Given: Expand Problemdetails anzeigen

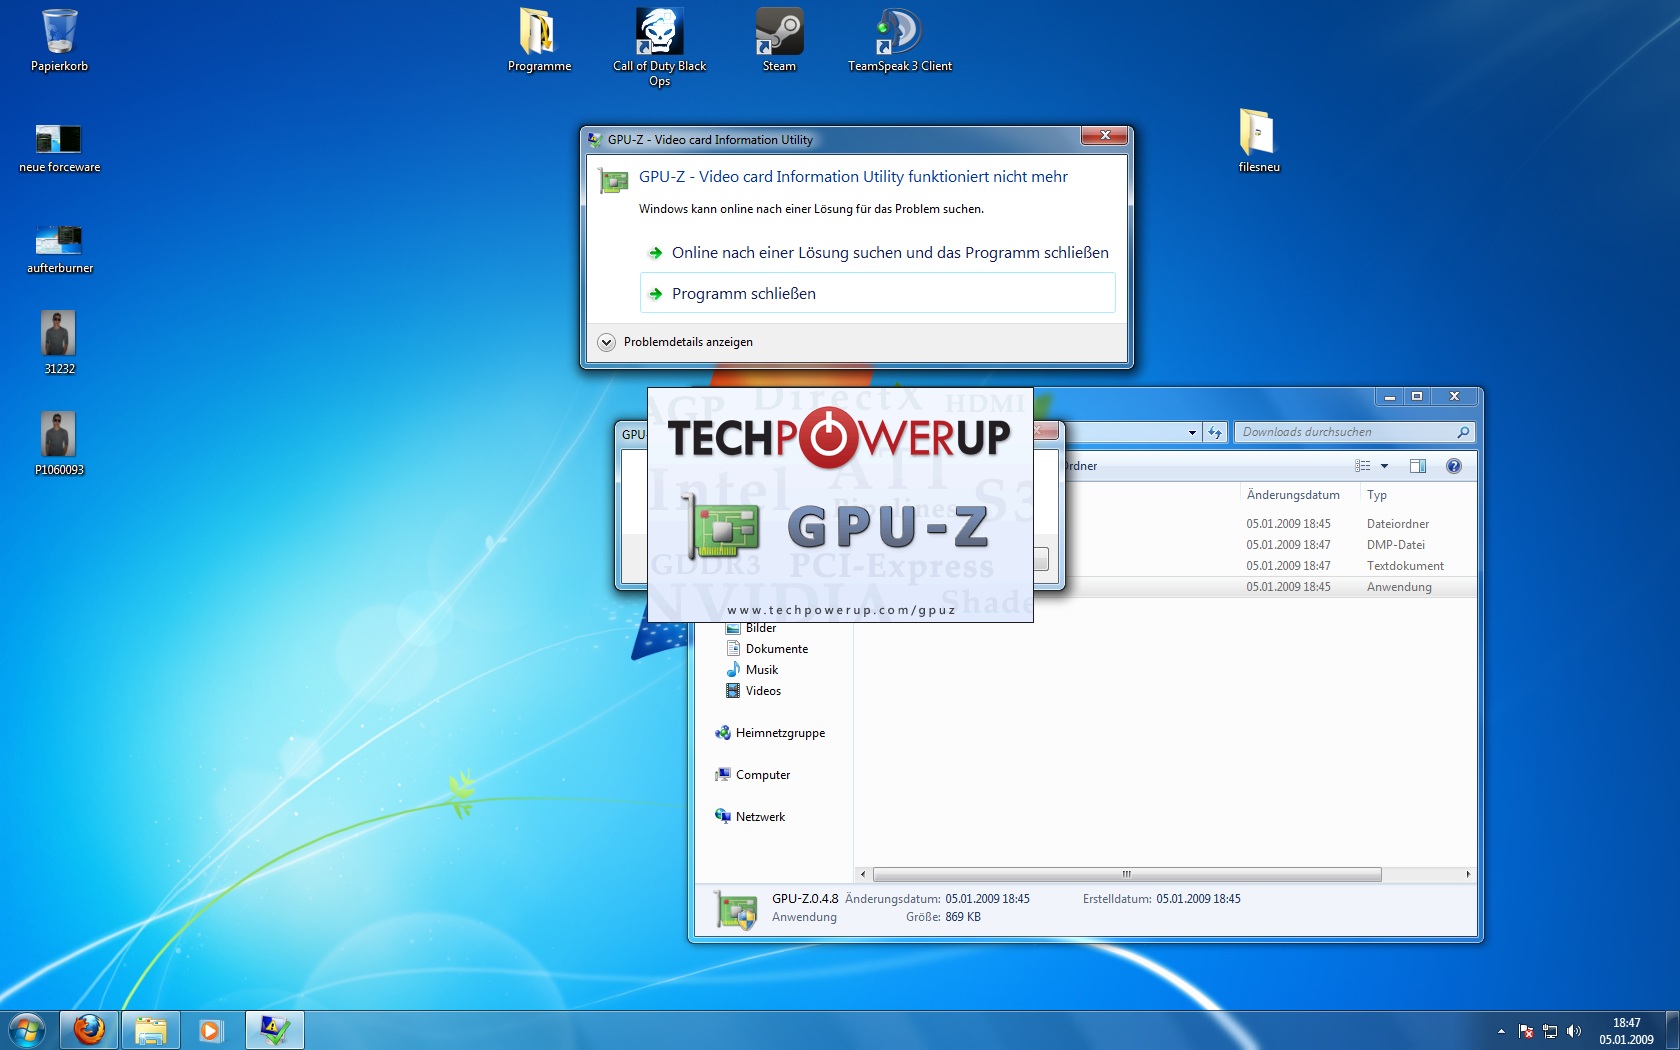Looking at the screenshot, I should click(x=676, y=342).
